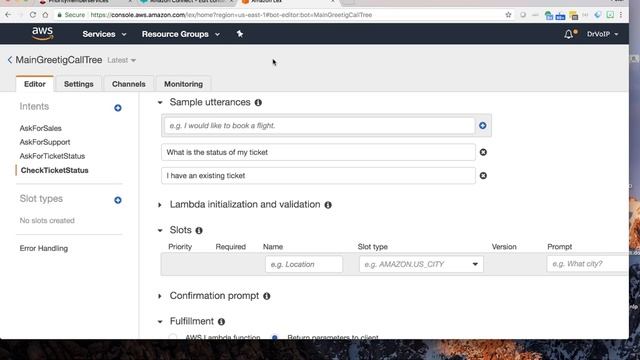Open the Resource Groups menu

(x=181, y=34)
